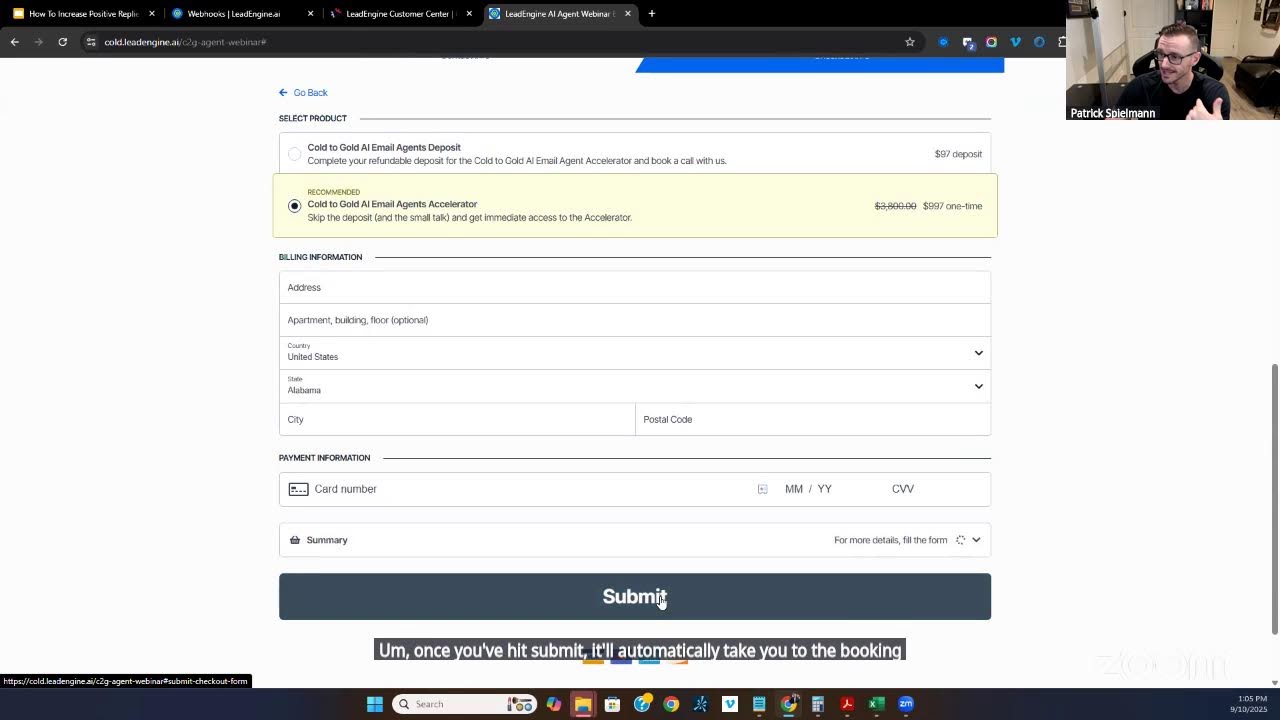Click the browser back arrow
1280x720 pixels.
click(x=14, y=42)
